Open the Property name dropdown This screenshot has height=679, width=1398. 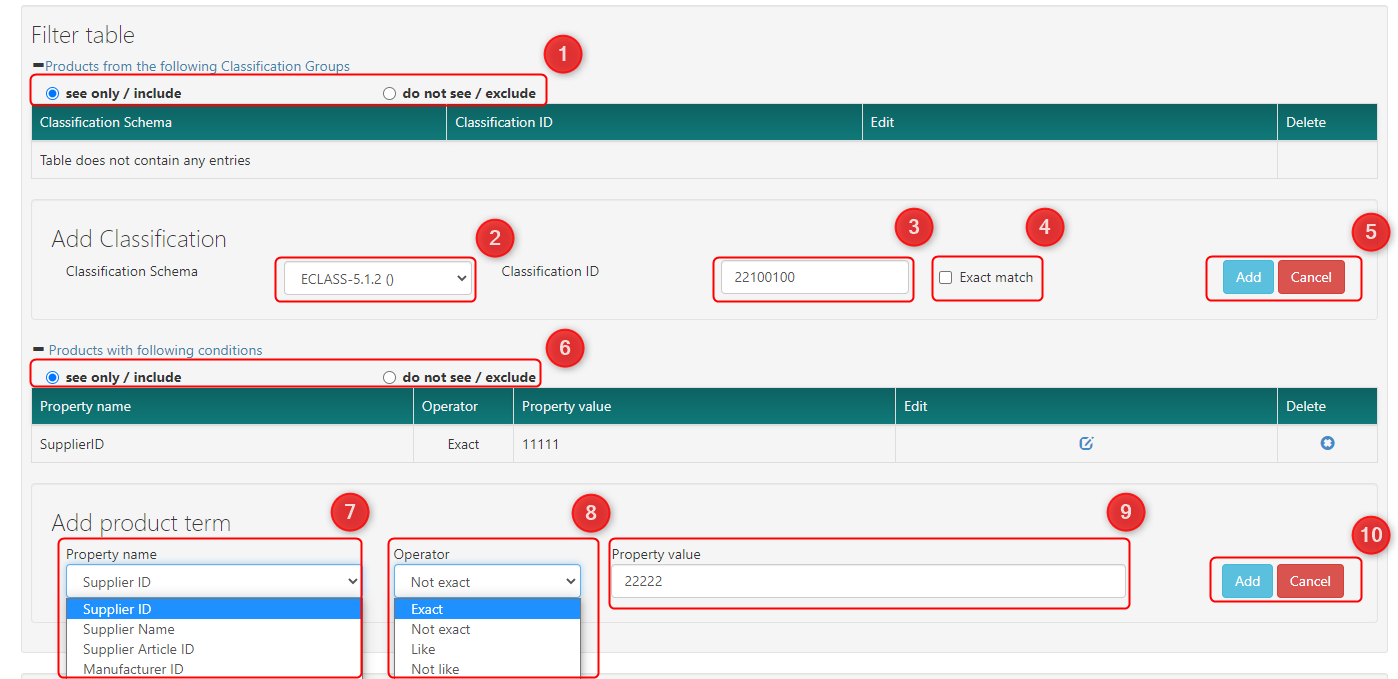tap(212, 582)
